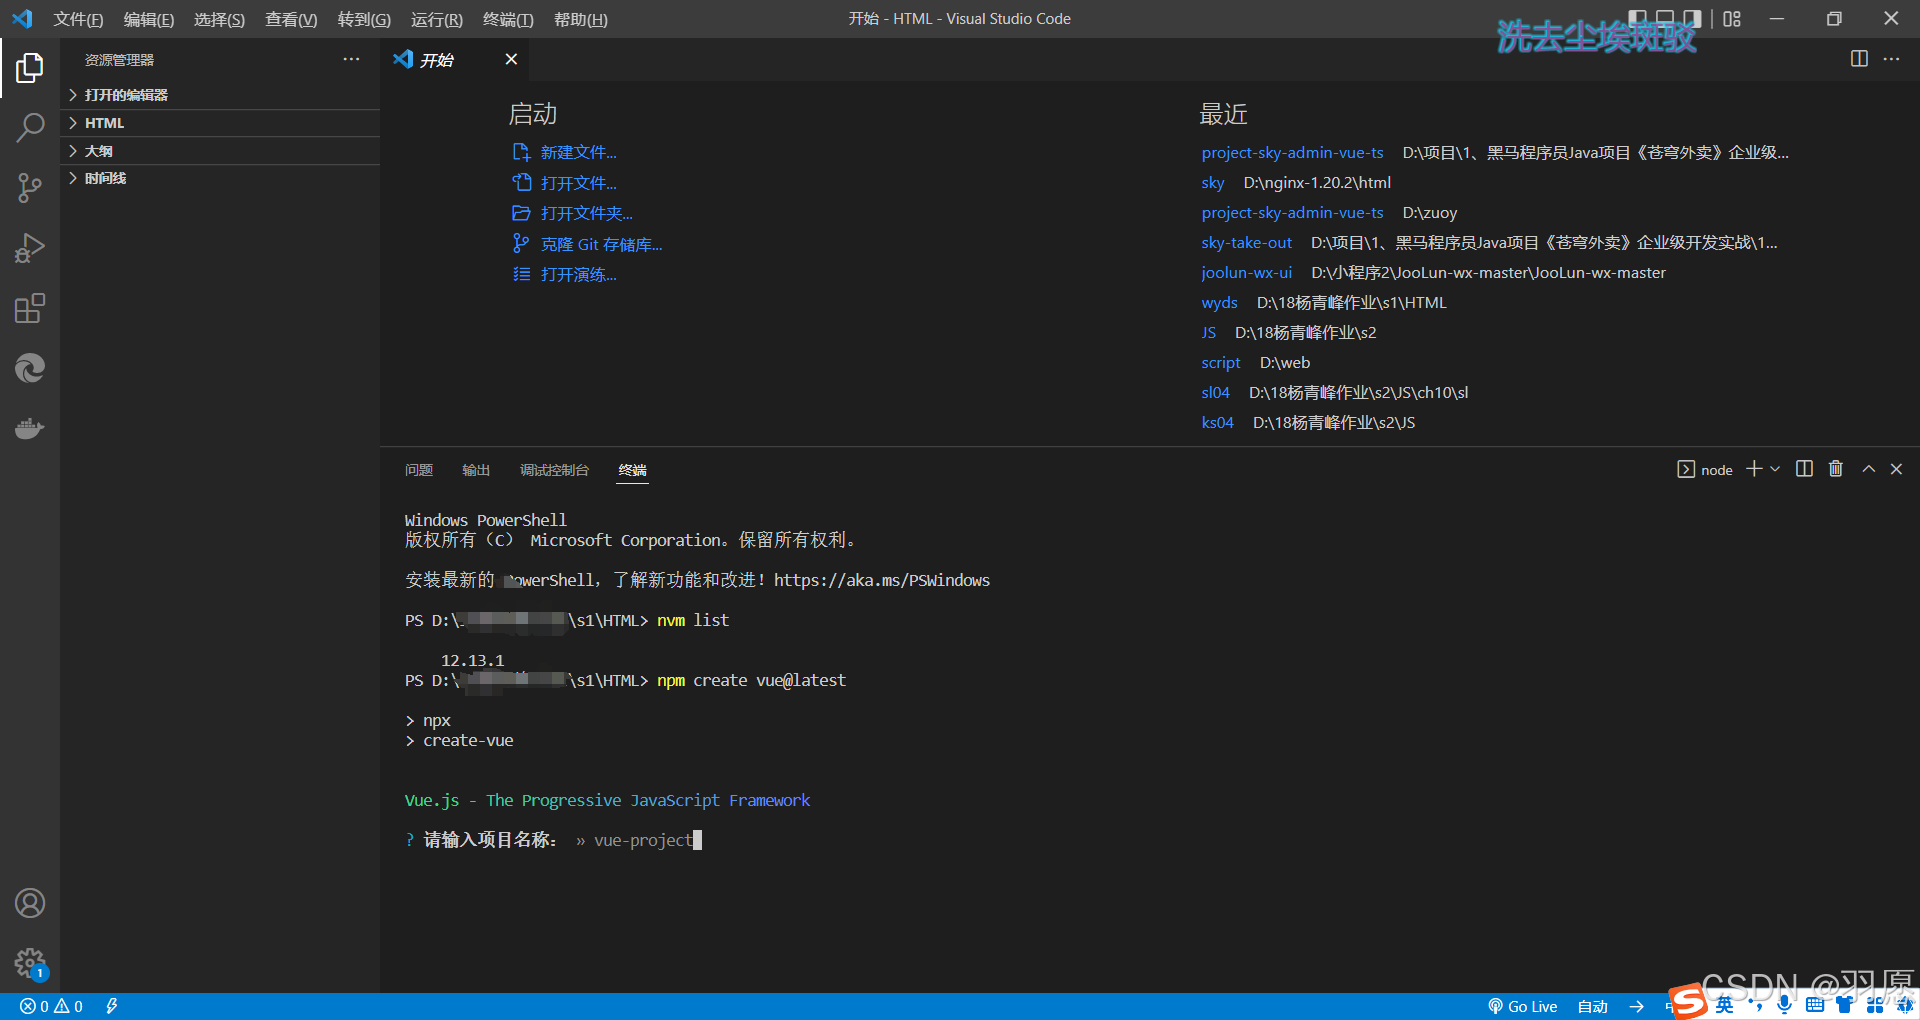Click the 克隆 Git 存储库... link
Screen dimensions: 1920x1020
click(601, 244)
